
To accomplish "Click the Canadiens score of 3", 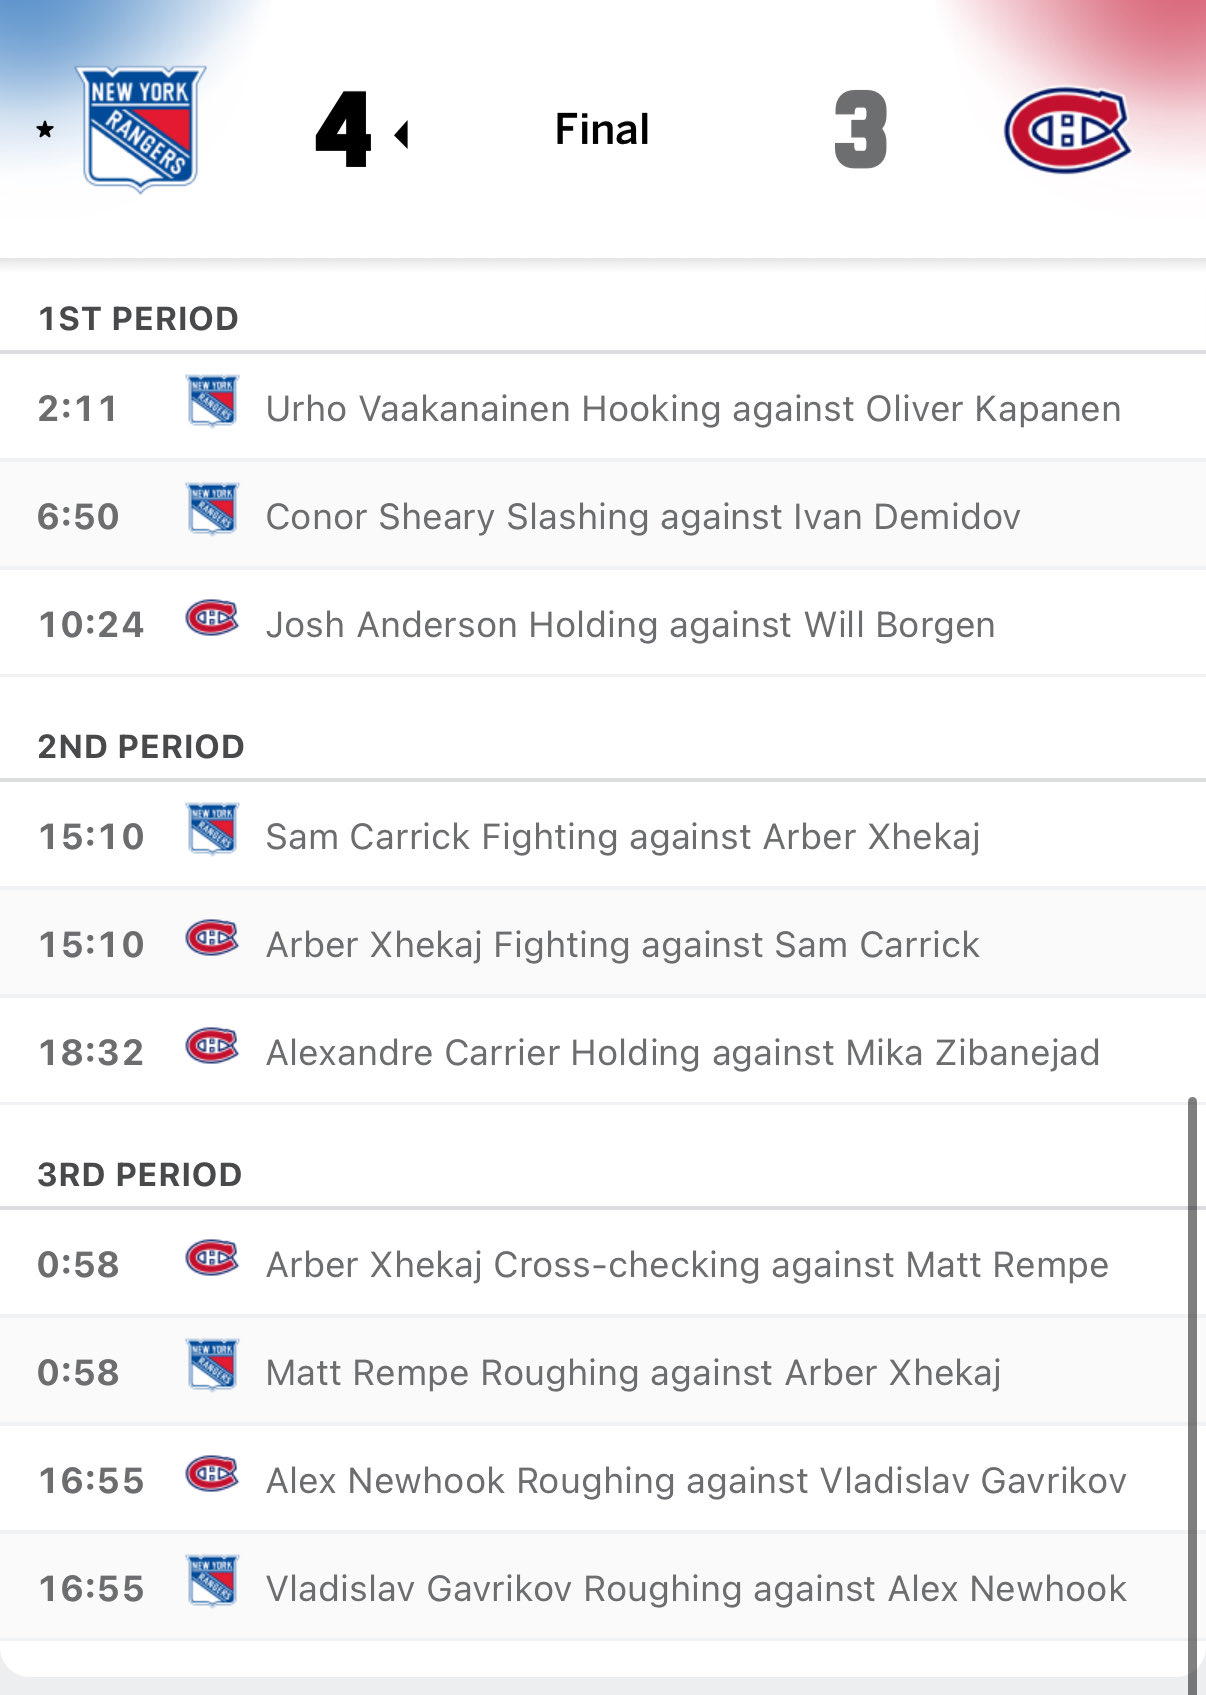I will pos(860,130).
